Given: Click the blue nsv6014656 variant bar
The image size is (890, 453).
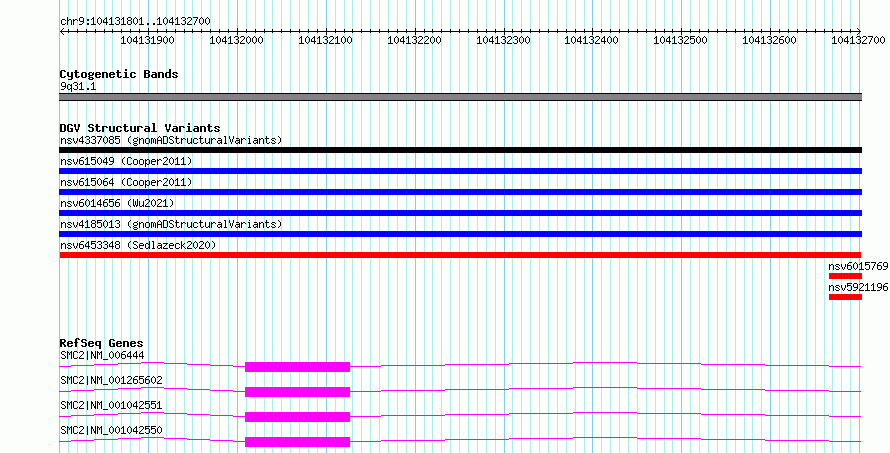Looking at the screenshot, I should (460, 213).
